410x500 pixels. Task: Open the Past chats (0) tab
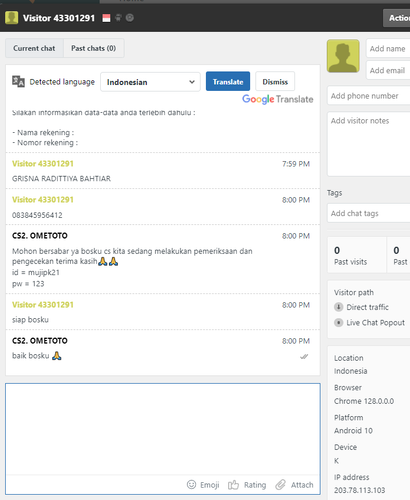click(94, 48)
